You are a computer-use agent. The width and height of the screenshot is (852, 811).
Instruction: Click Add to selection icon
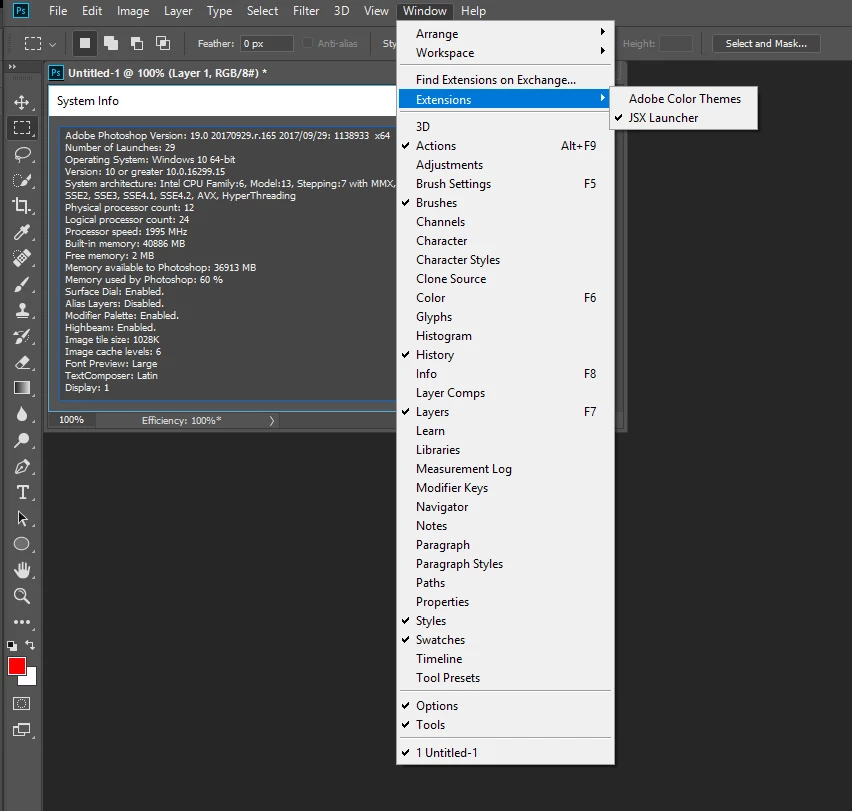[111, 43]
